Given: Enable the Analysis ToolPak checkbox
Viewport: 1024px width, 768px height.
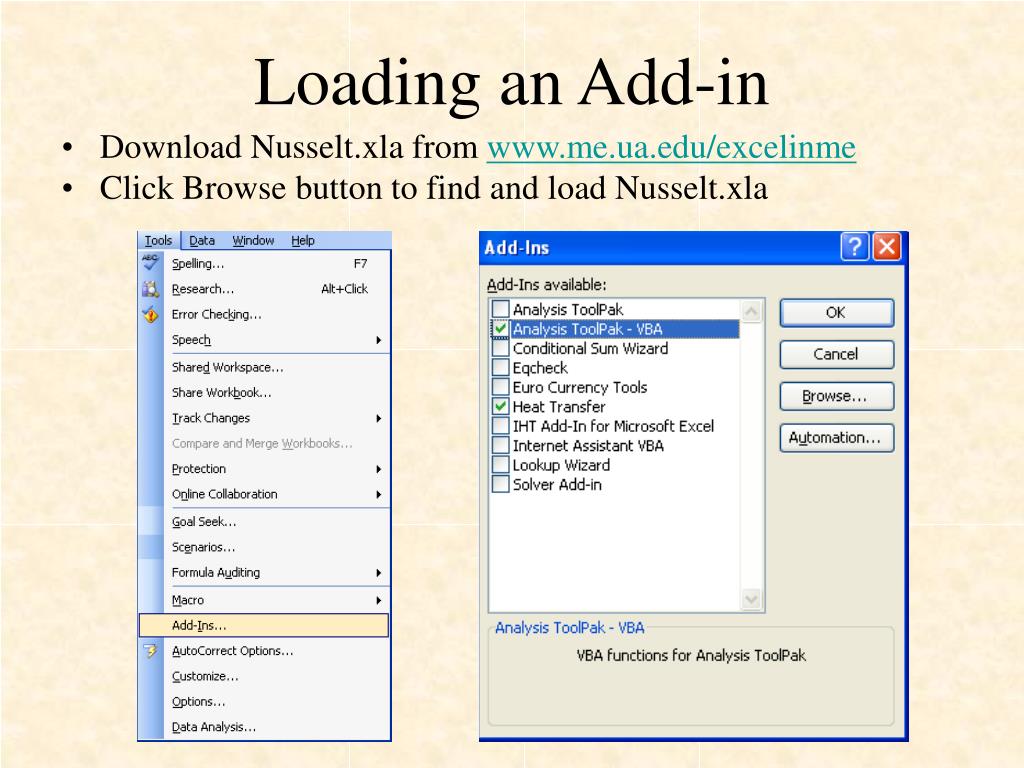Looking at the screenshot, I should (500, 308).
